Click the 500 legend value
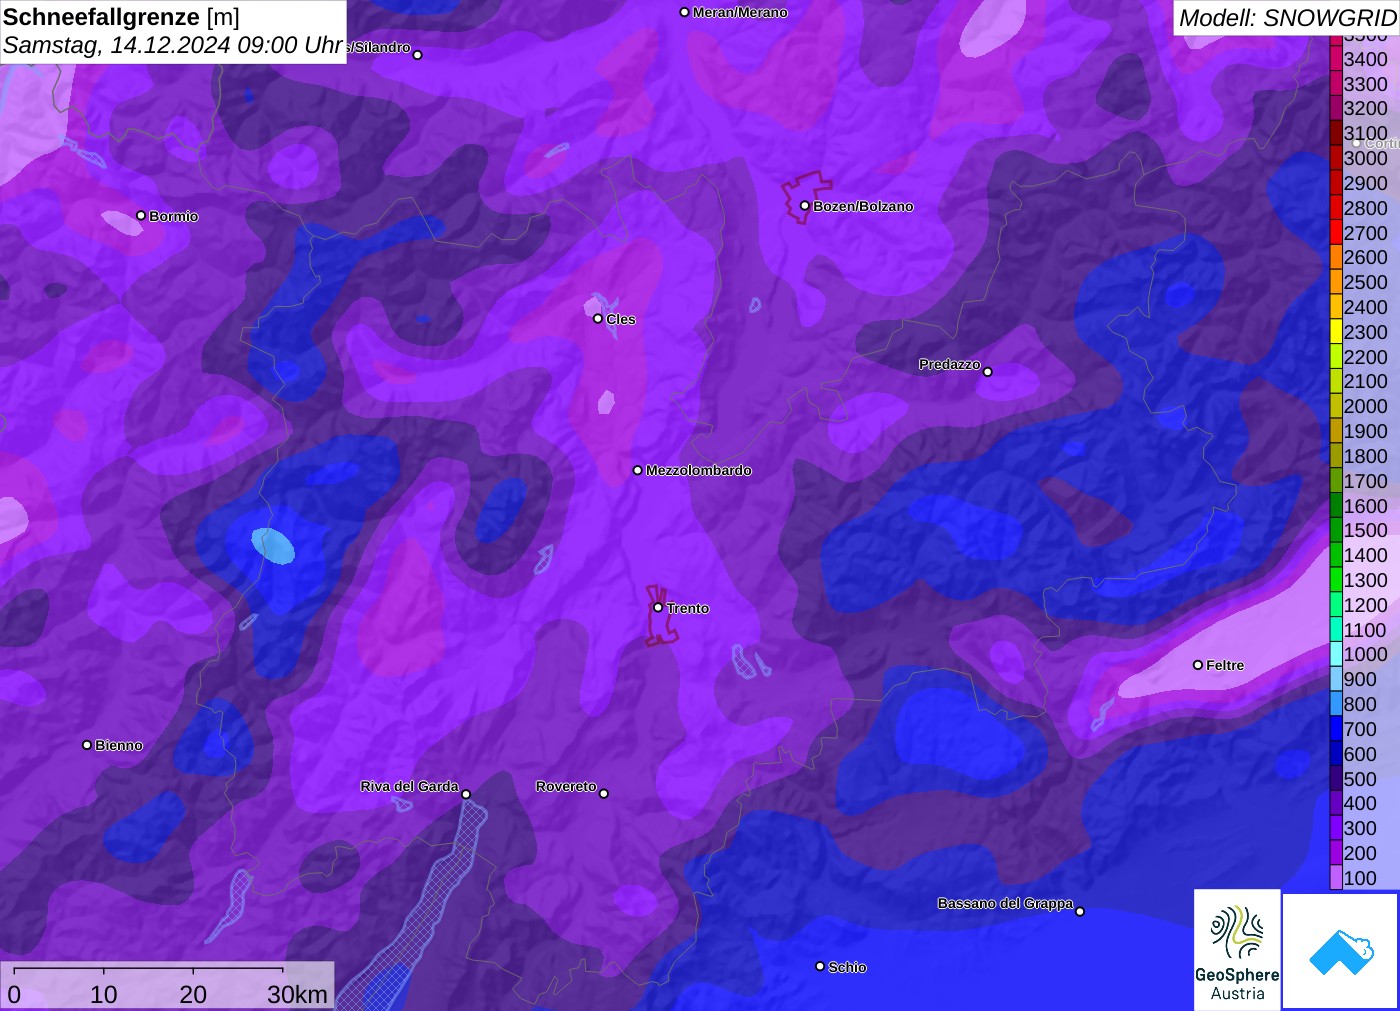This screenshot has width=1400, height=1011. click(1360, 779)
